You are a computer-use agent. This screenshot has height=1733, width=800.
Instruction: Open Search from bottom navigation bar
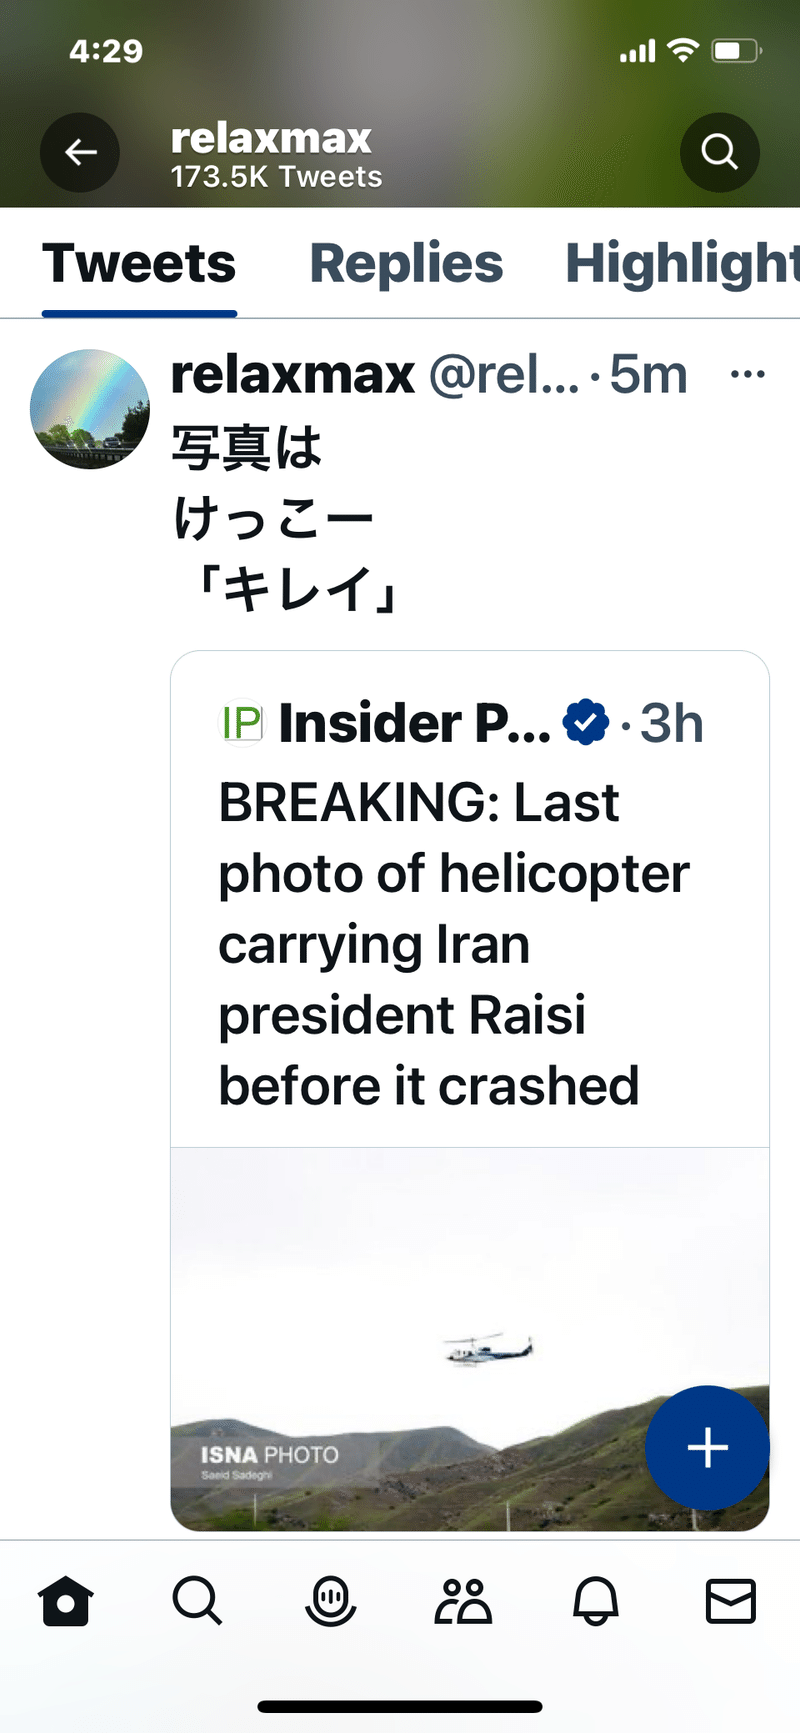click(197, 1602)
